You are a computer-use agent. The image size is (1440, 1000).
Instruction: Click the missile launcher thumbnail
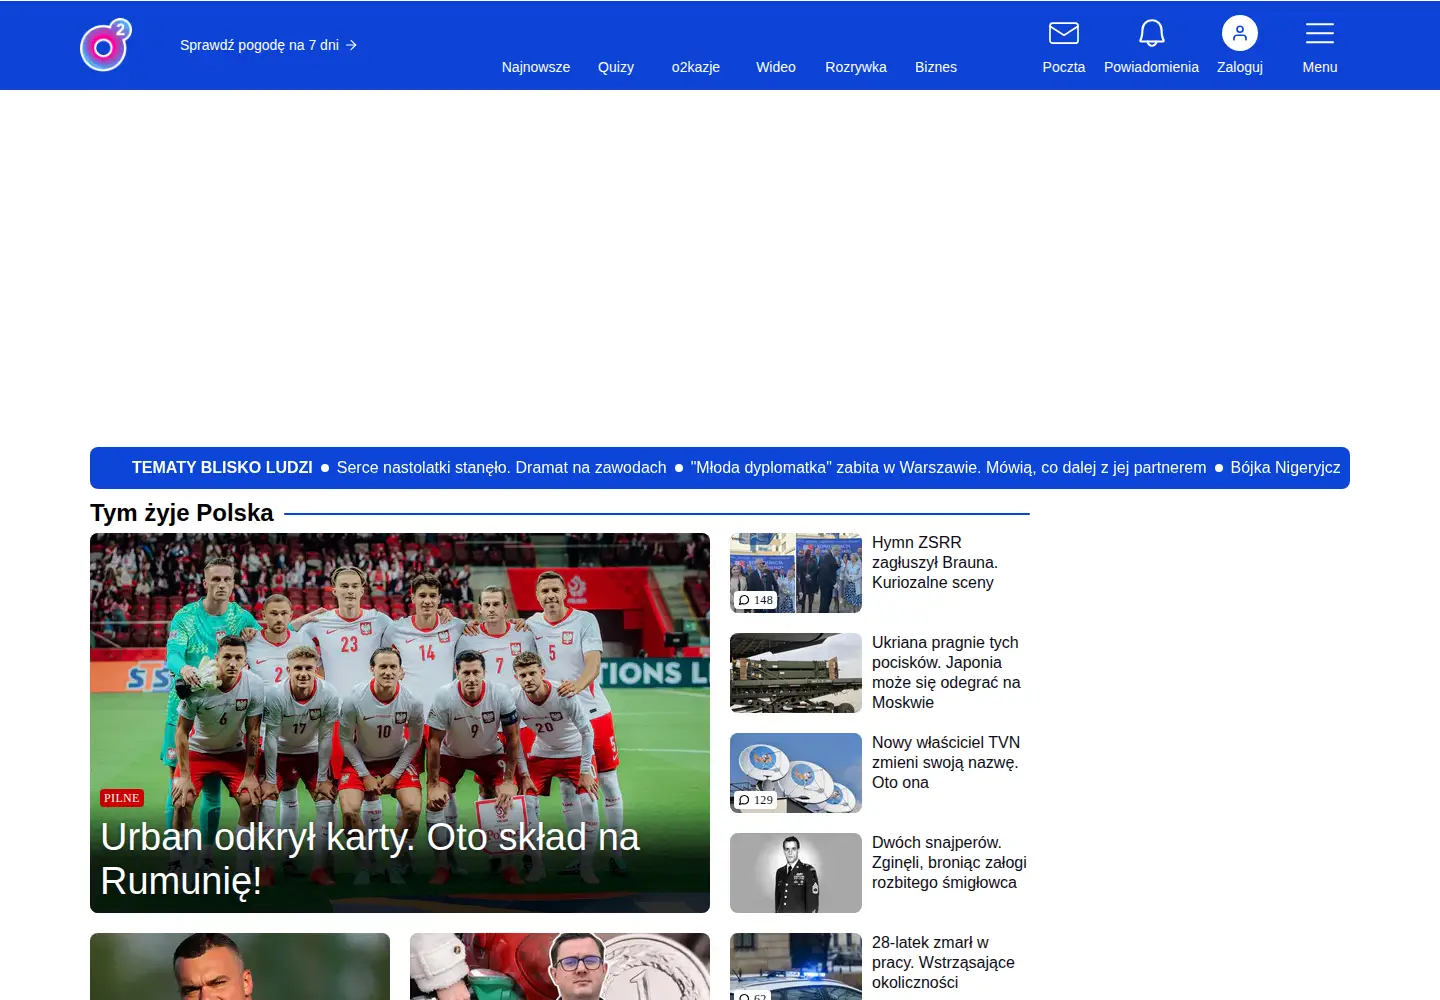click(796, 673)
